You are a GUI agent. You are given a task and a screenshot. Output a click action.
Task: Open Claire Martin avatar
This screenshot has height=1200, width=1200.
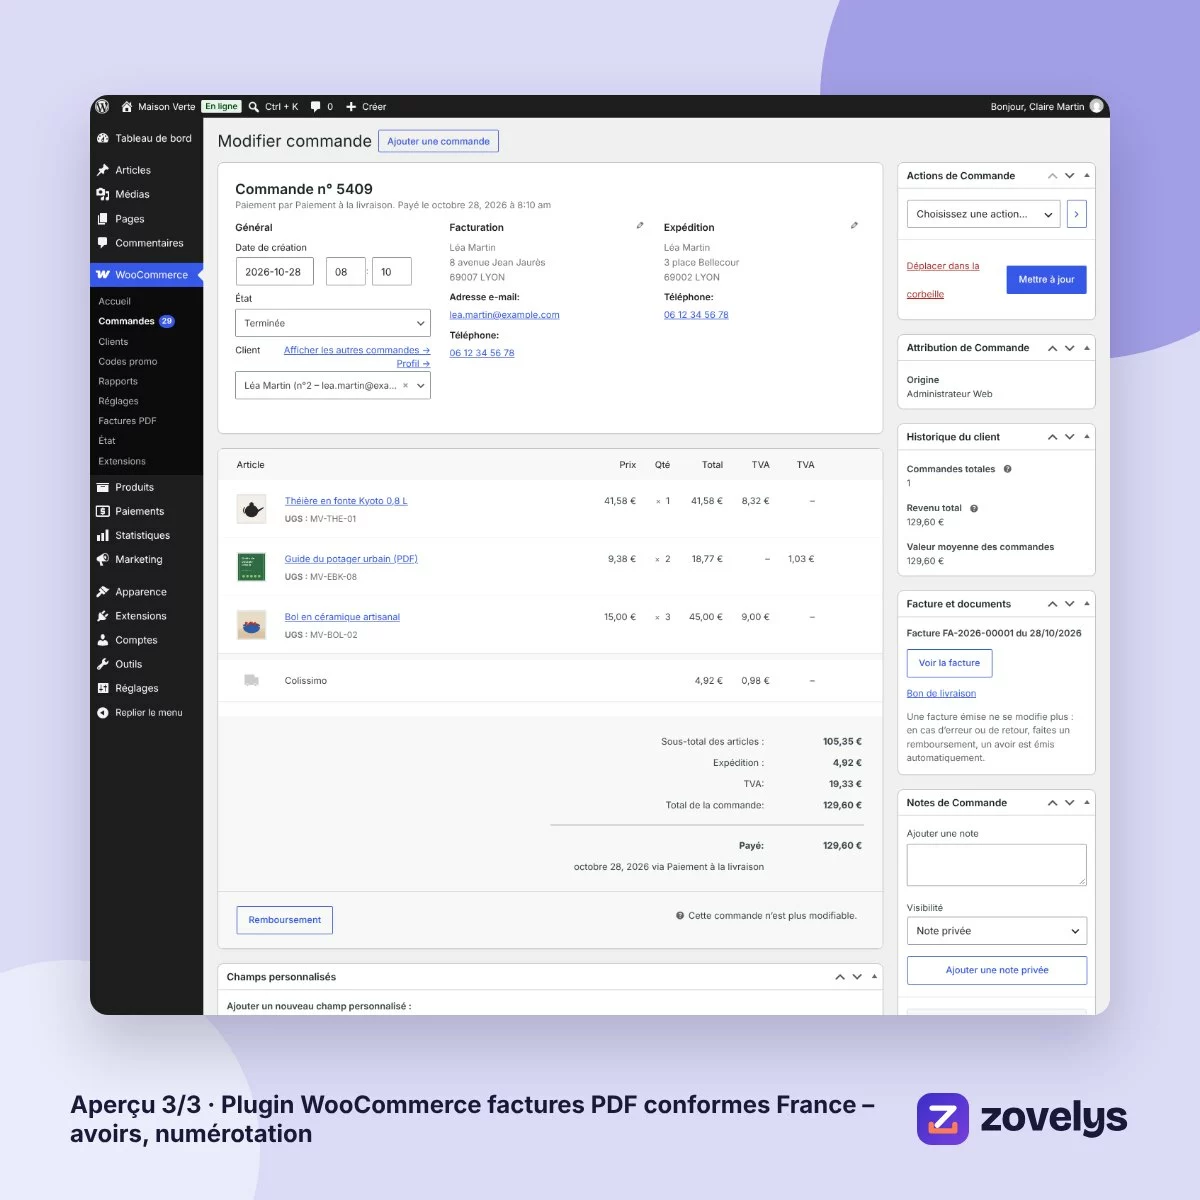pos(1097,106)
